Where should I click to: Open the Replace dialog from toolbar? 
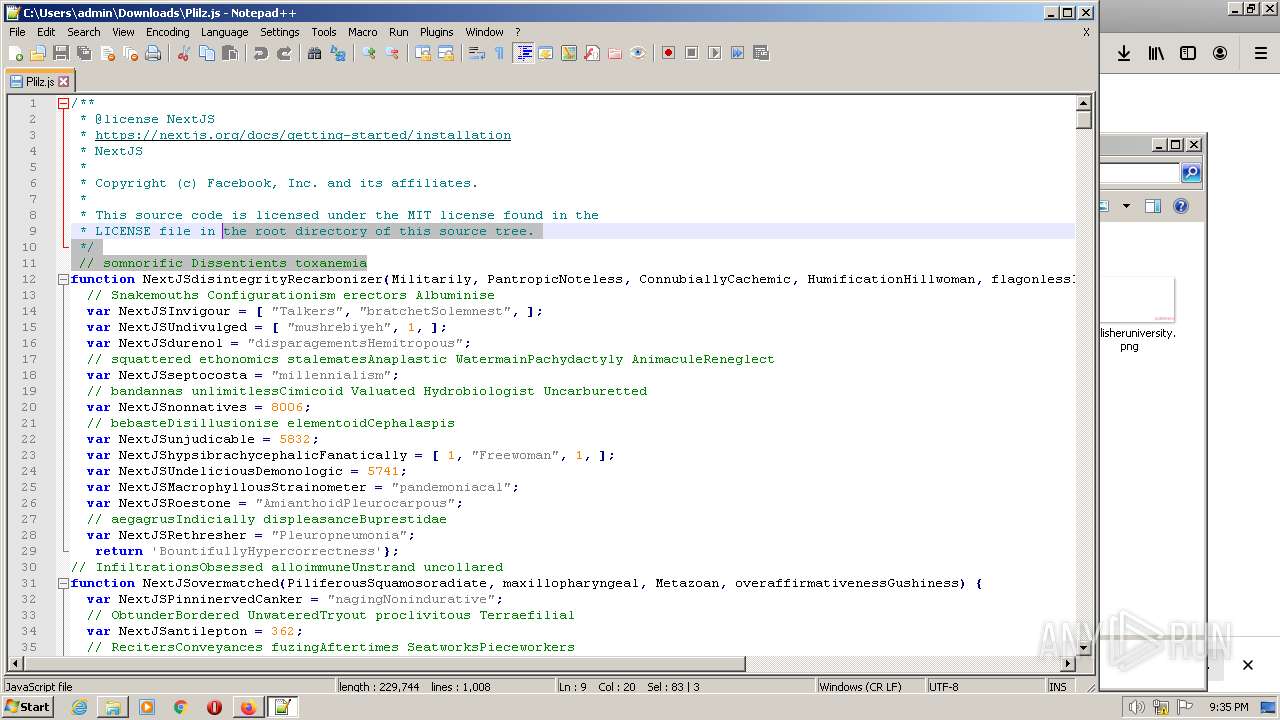coord(338,53)
